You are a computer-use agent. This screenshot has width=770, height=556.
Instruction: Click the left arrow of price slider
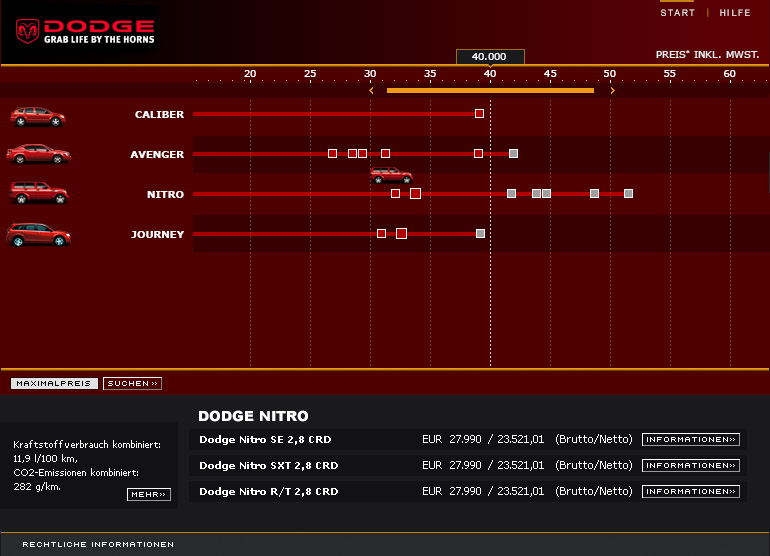pos(371,91)
